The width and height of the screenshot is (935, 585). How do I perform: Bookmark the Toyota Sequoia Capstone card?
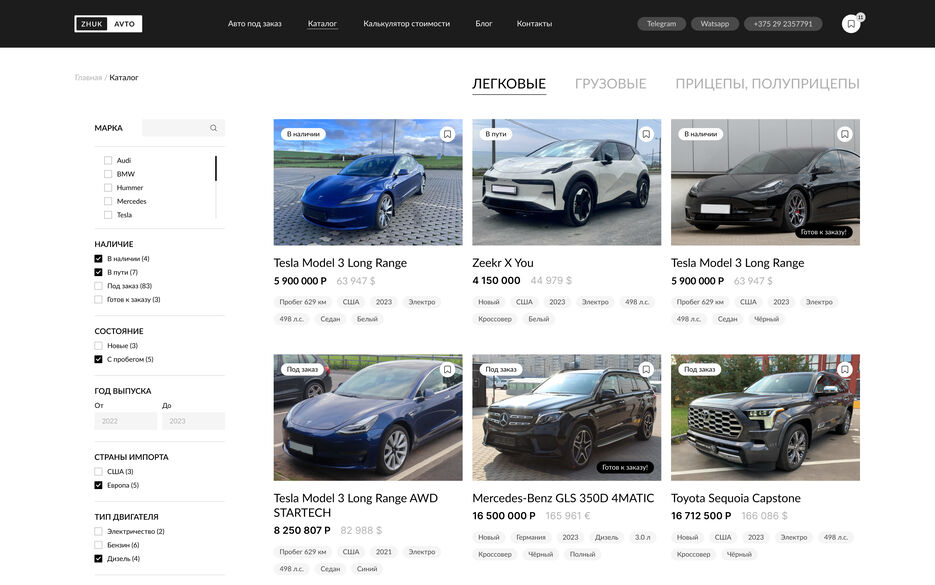pos(844,370)
